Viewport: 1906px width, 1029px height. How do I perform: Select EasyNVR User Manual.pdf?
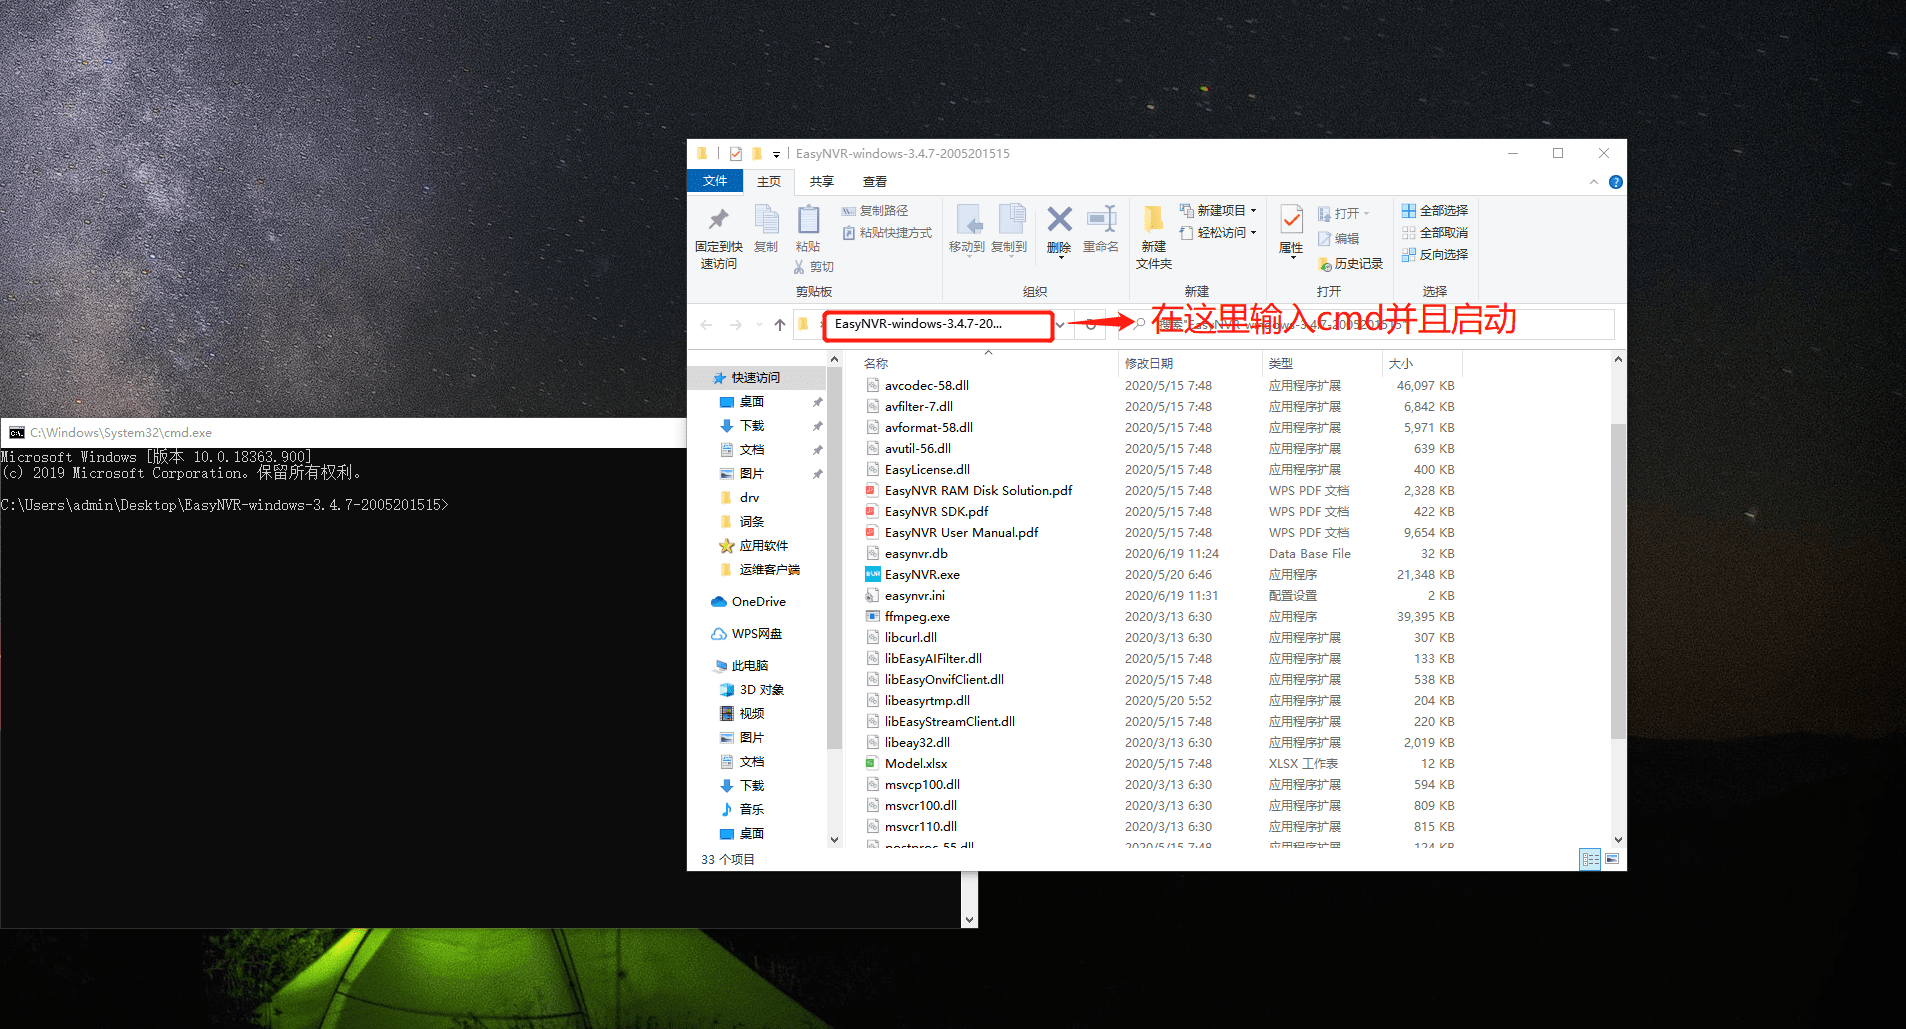[x=961, y=533]
